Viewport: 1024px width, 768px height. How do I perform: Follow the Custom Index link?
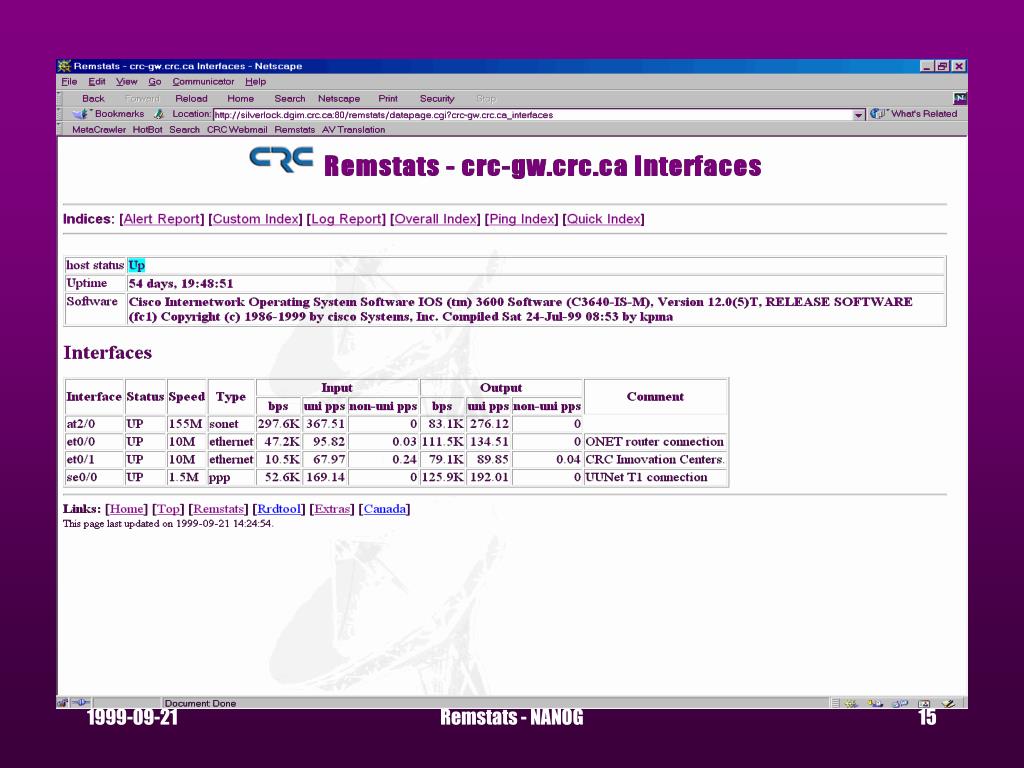(256, 219)
